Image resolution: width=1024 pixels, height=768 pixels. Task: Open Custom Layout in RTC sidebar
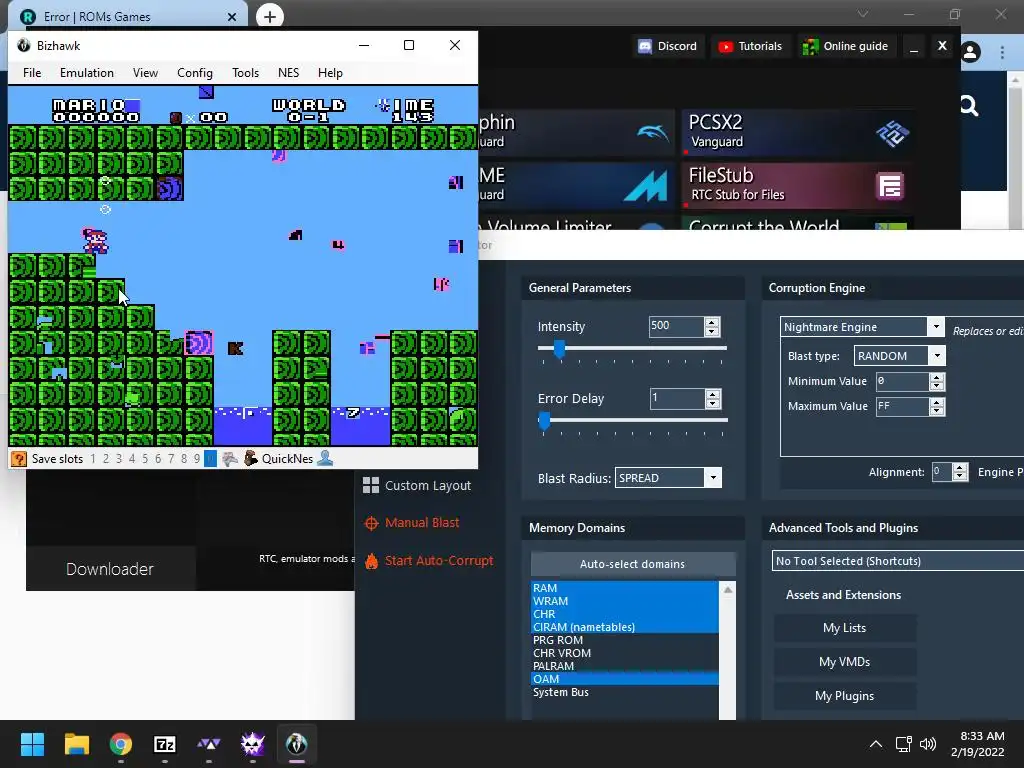(x=417, y=485)
